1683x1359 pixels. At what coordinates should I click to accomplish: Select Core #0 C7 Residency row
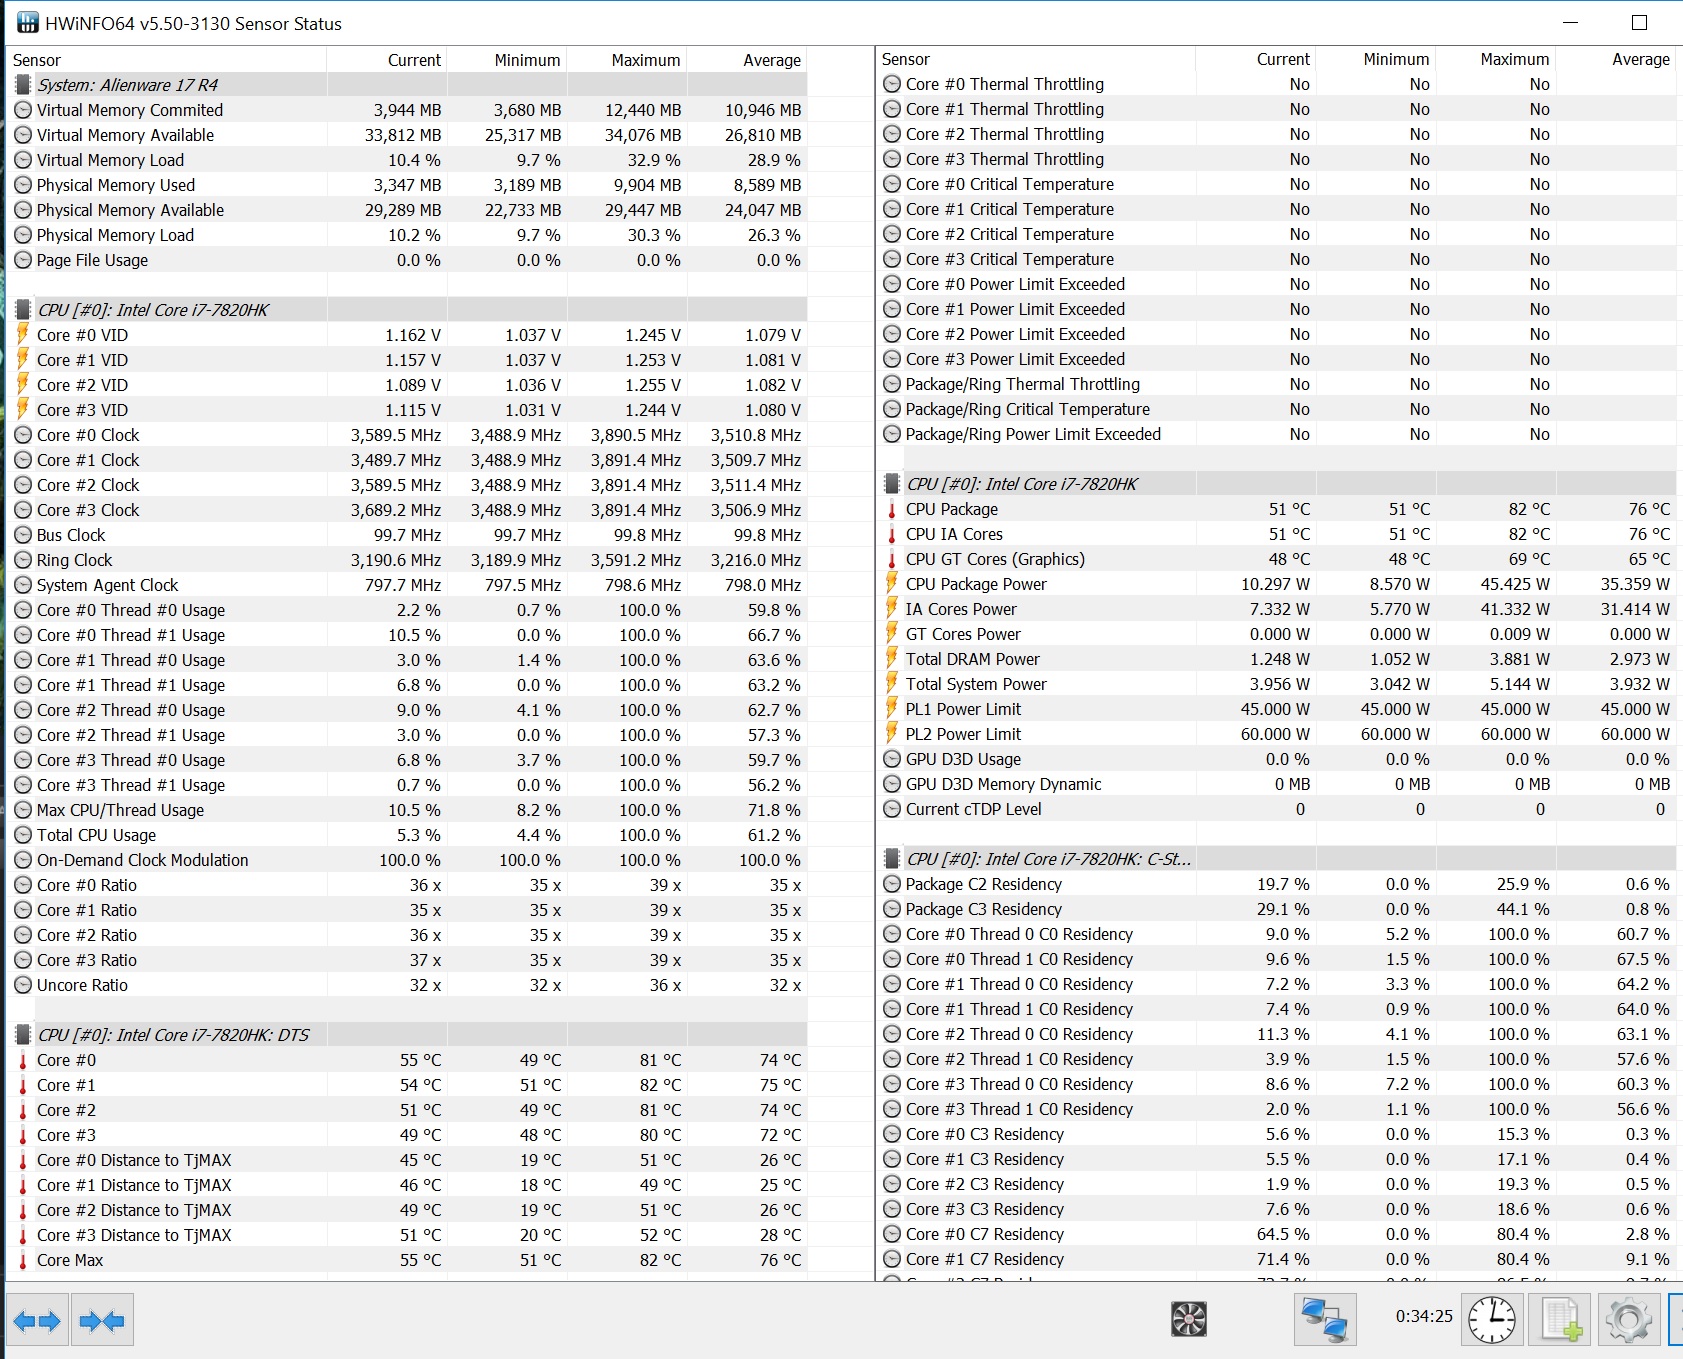pos(1276,1234)
